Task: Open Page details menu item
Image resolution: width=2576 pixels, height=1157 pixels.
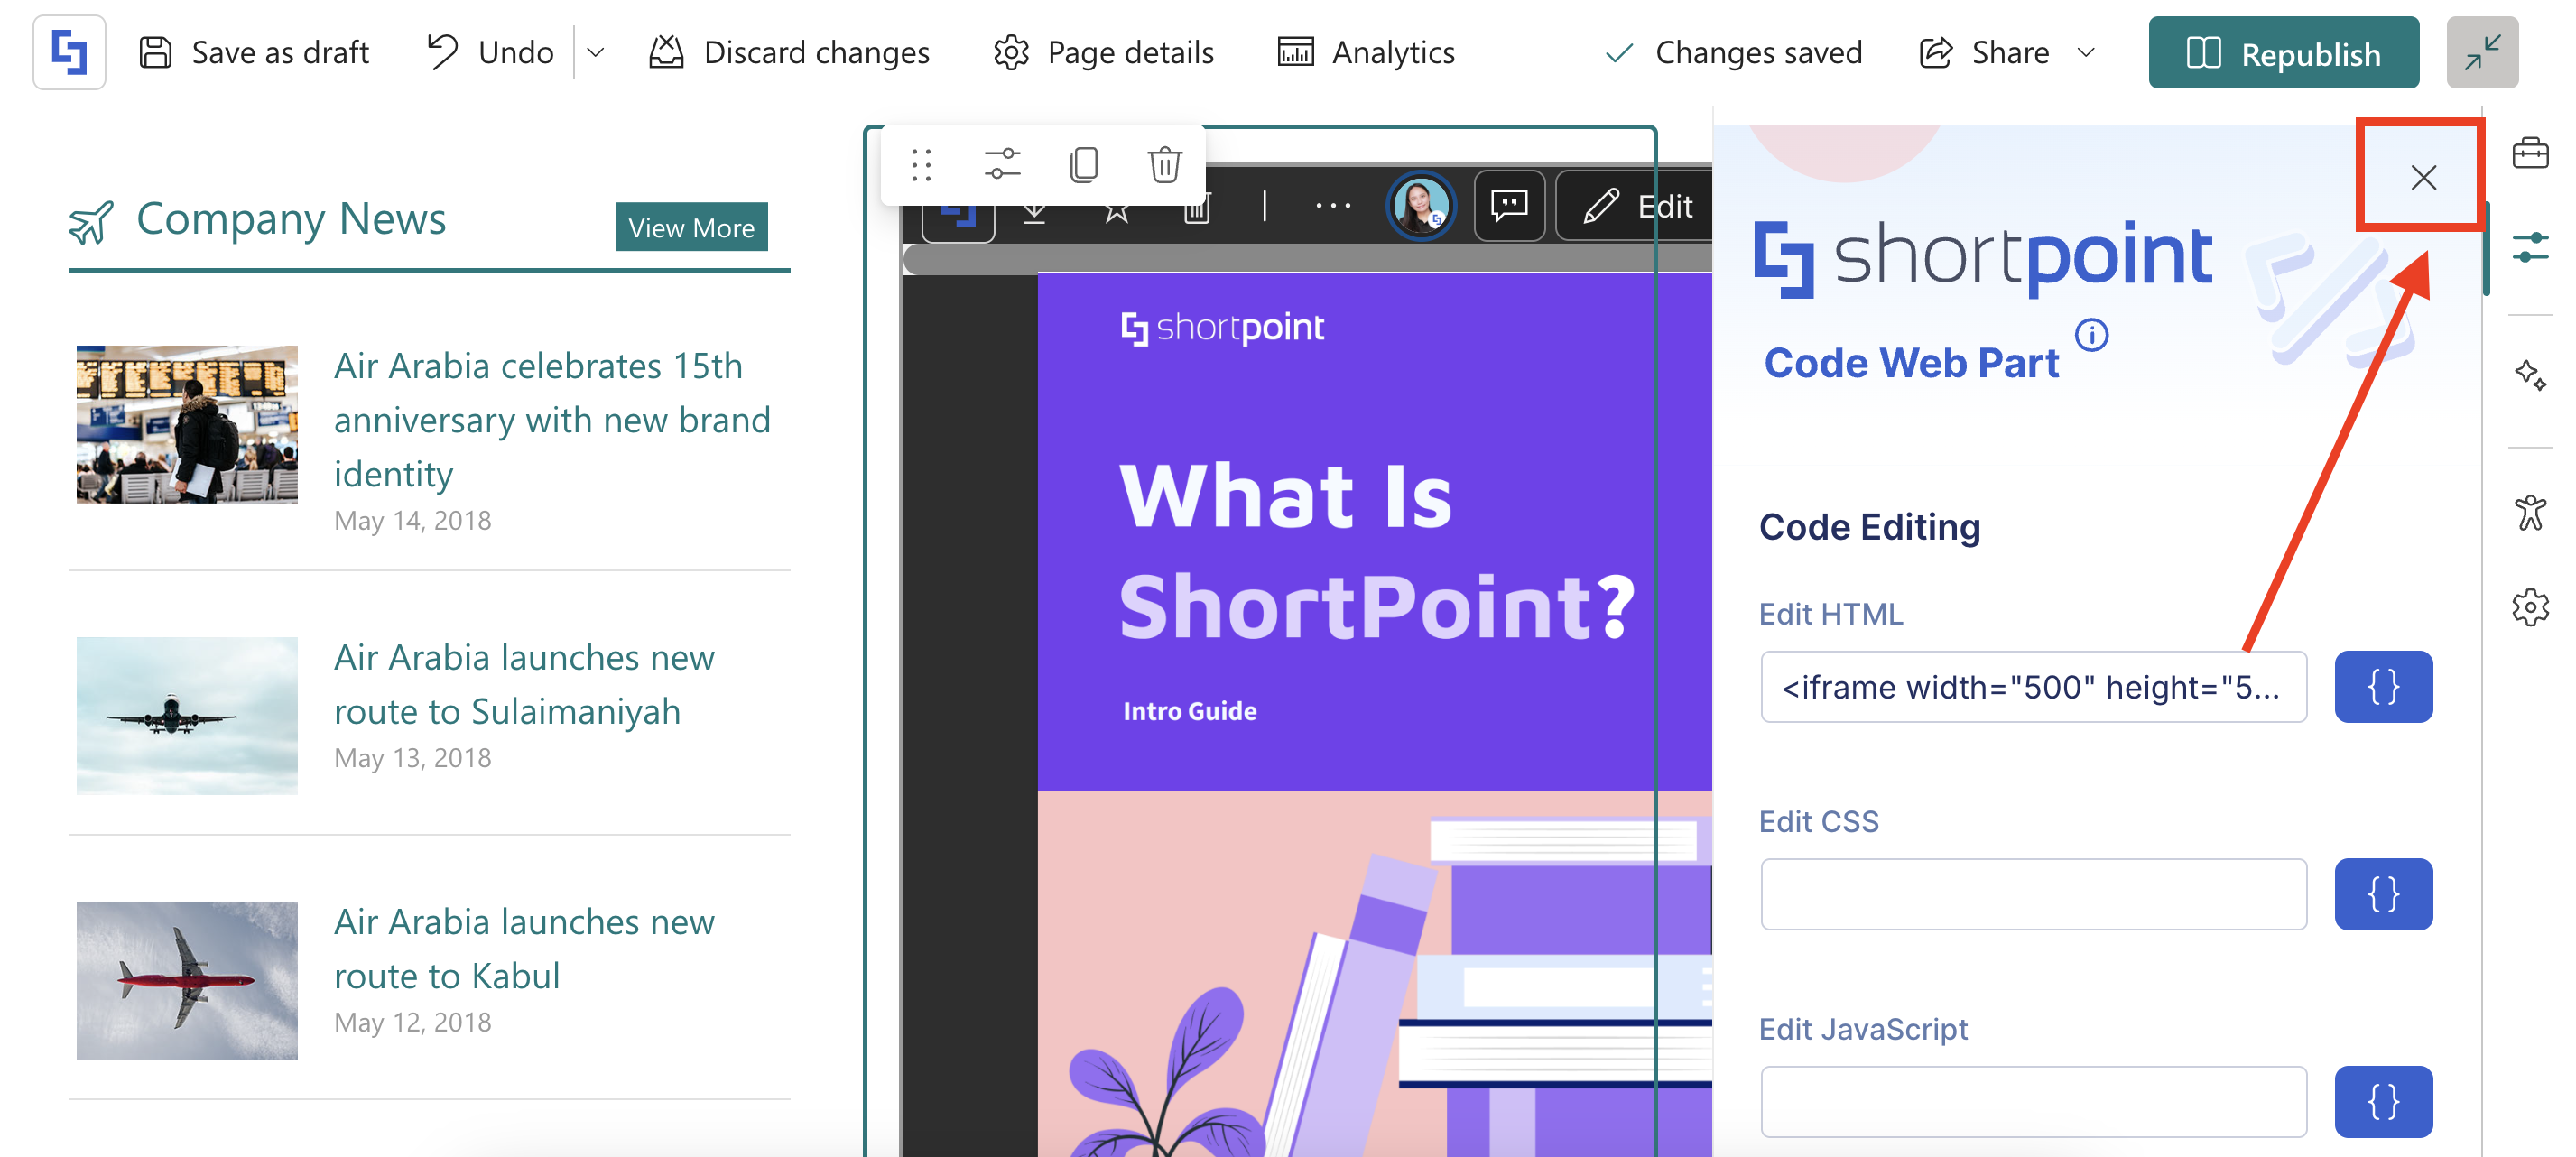Action: [1103, 52]
